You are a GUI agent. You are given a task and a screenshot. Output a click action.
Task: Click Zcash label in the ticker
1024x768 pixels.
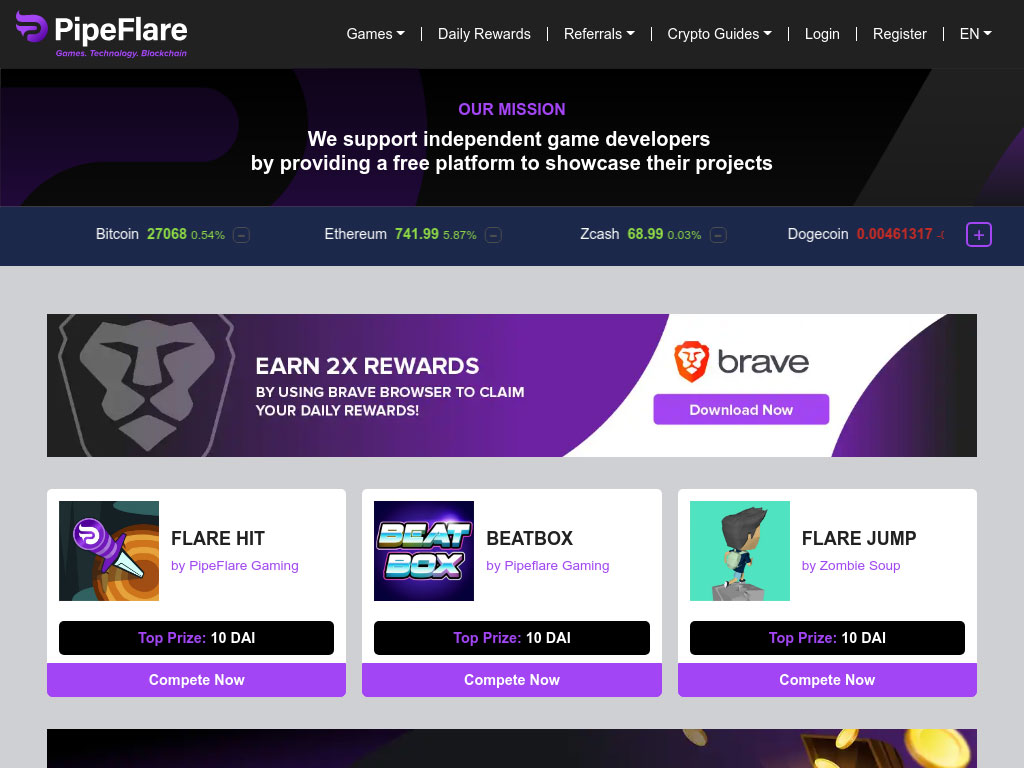coord(600,234)
